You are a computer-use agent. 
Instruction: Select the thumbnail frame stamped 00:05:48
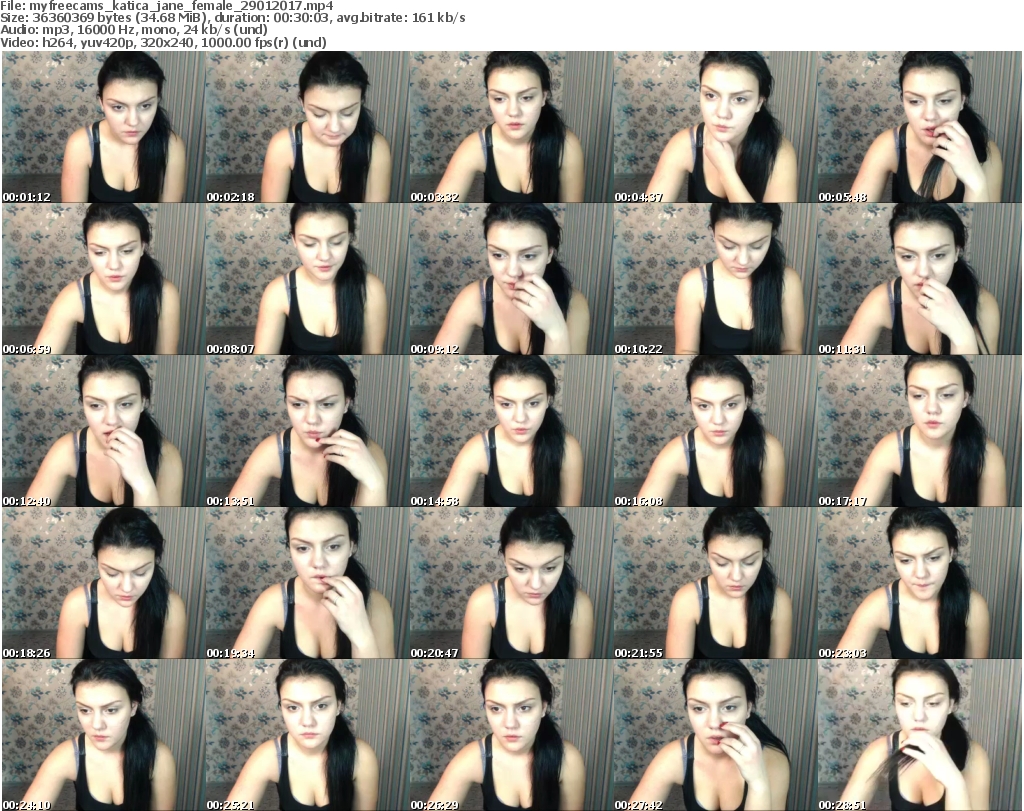click(x=919, y=127)
